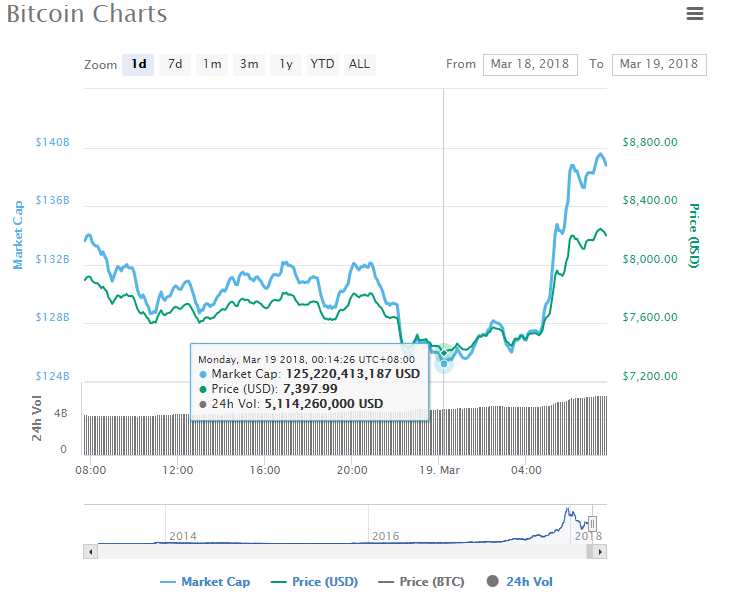Click the navigator range handle near 2018
Screen dimensions: 738x597
(593, 524)
